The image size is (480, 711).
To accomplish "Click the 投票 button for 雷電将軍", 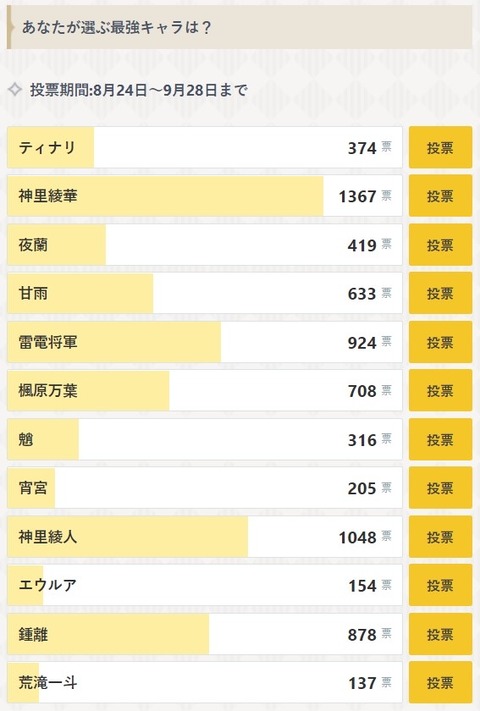I will click(x=440, y=342).
